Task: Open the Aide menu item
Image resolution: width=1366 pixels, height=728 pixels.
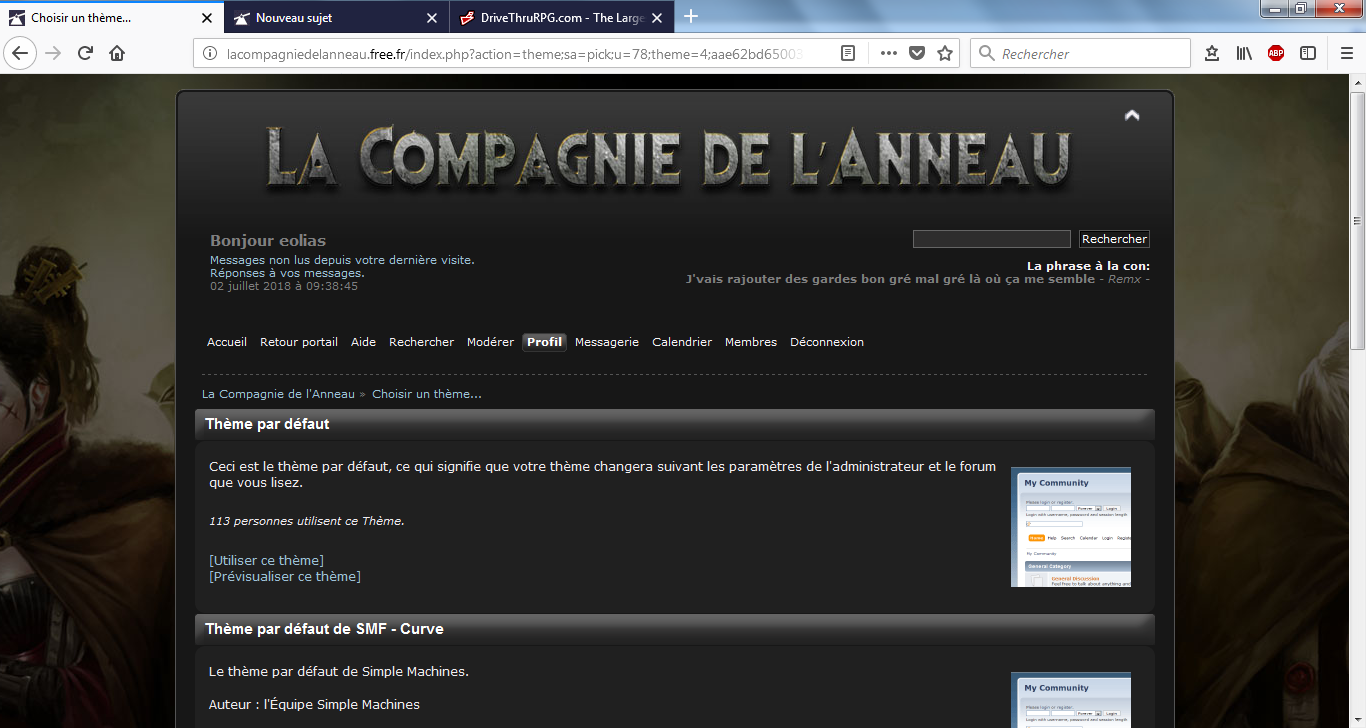Action: 364,342
